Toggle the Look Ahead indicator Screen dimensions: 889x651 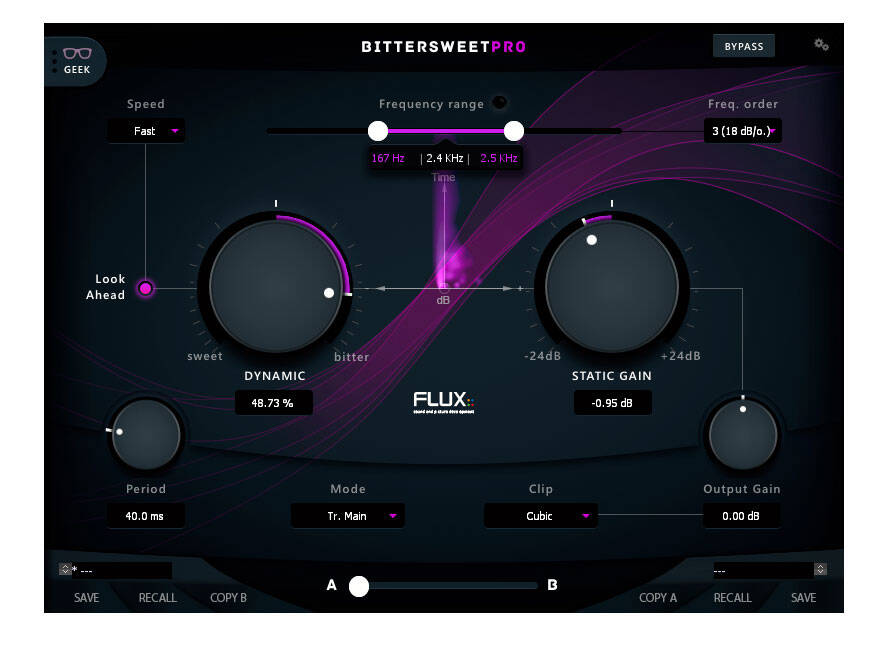pyautogui.click(x=145, y=289)
